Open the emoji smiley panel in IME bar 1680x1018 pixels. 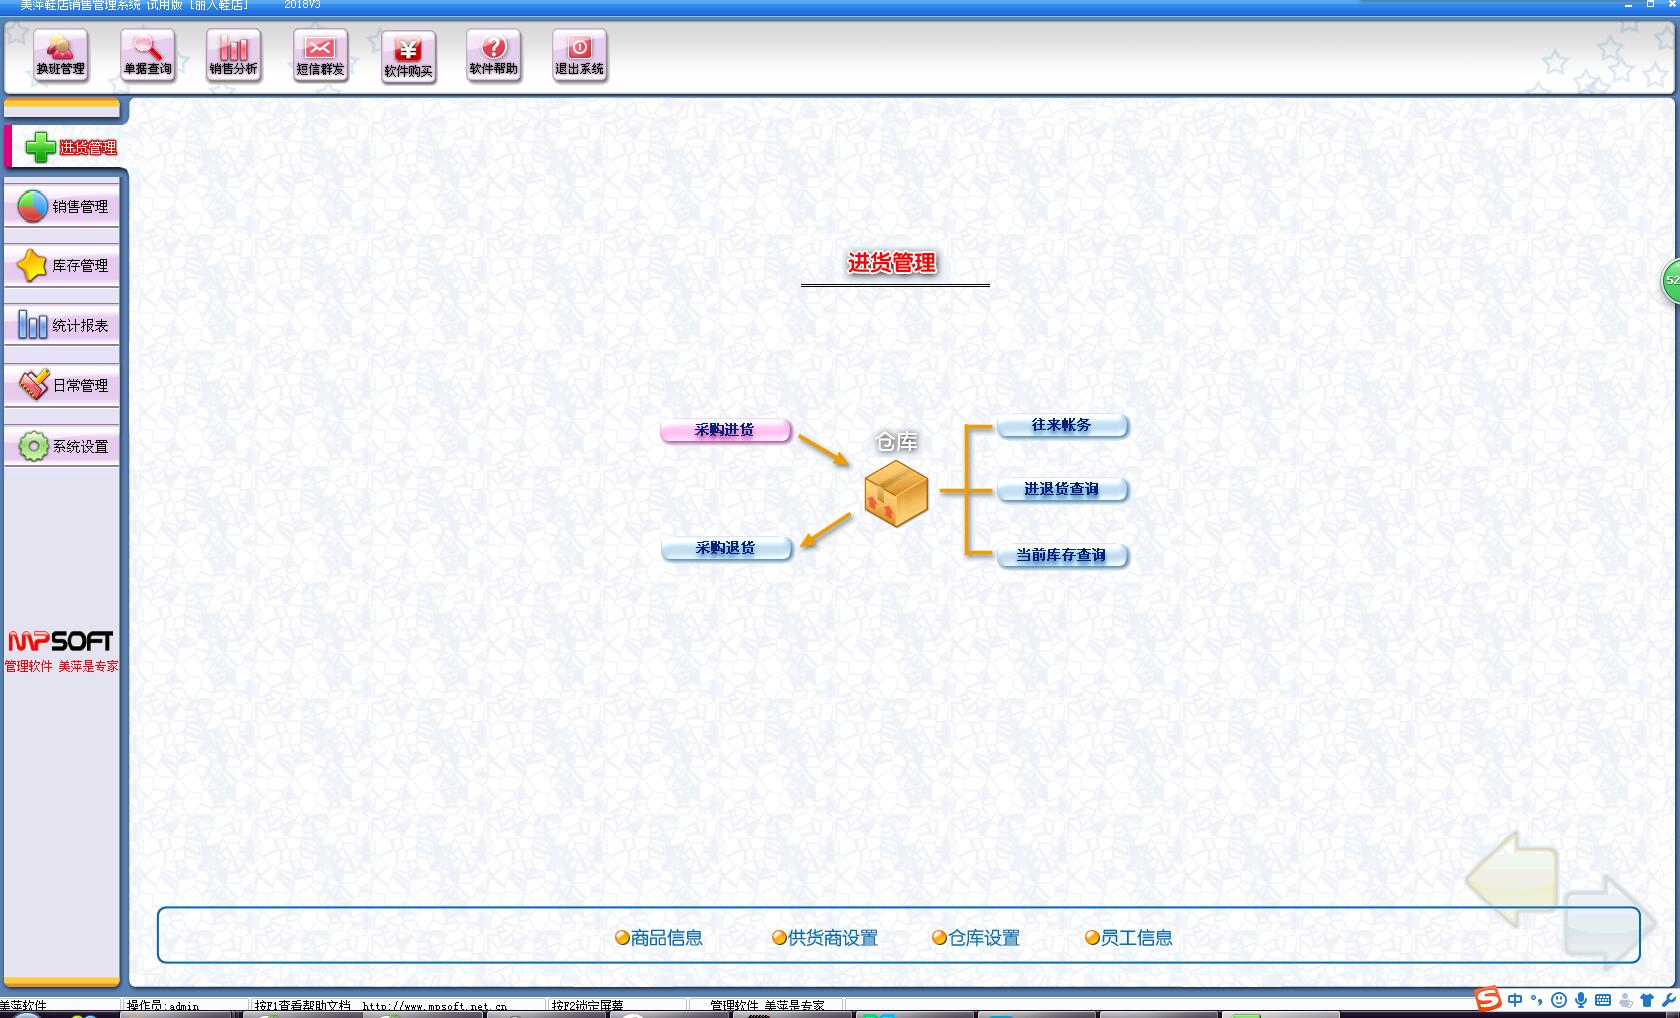1559,1000
